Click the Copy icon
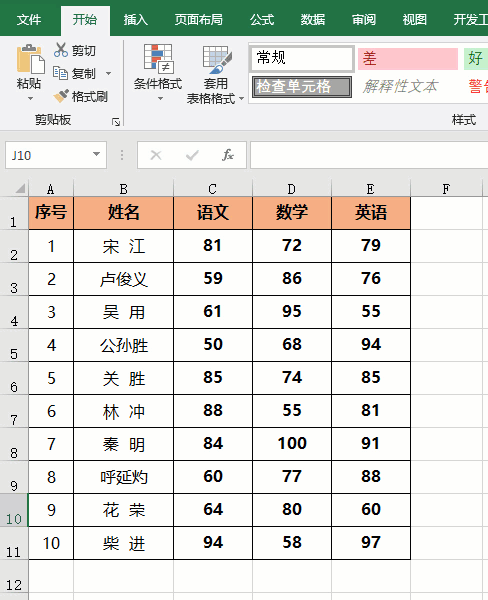This screenshot has width=488, height=600. [60, 73]
